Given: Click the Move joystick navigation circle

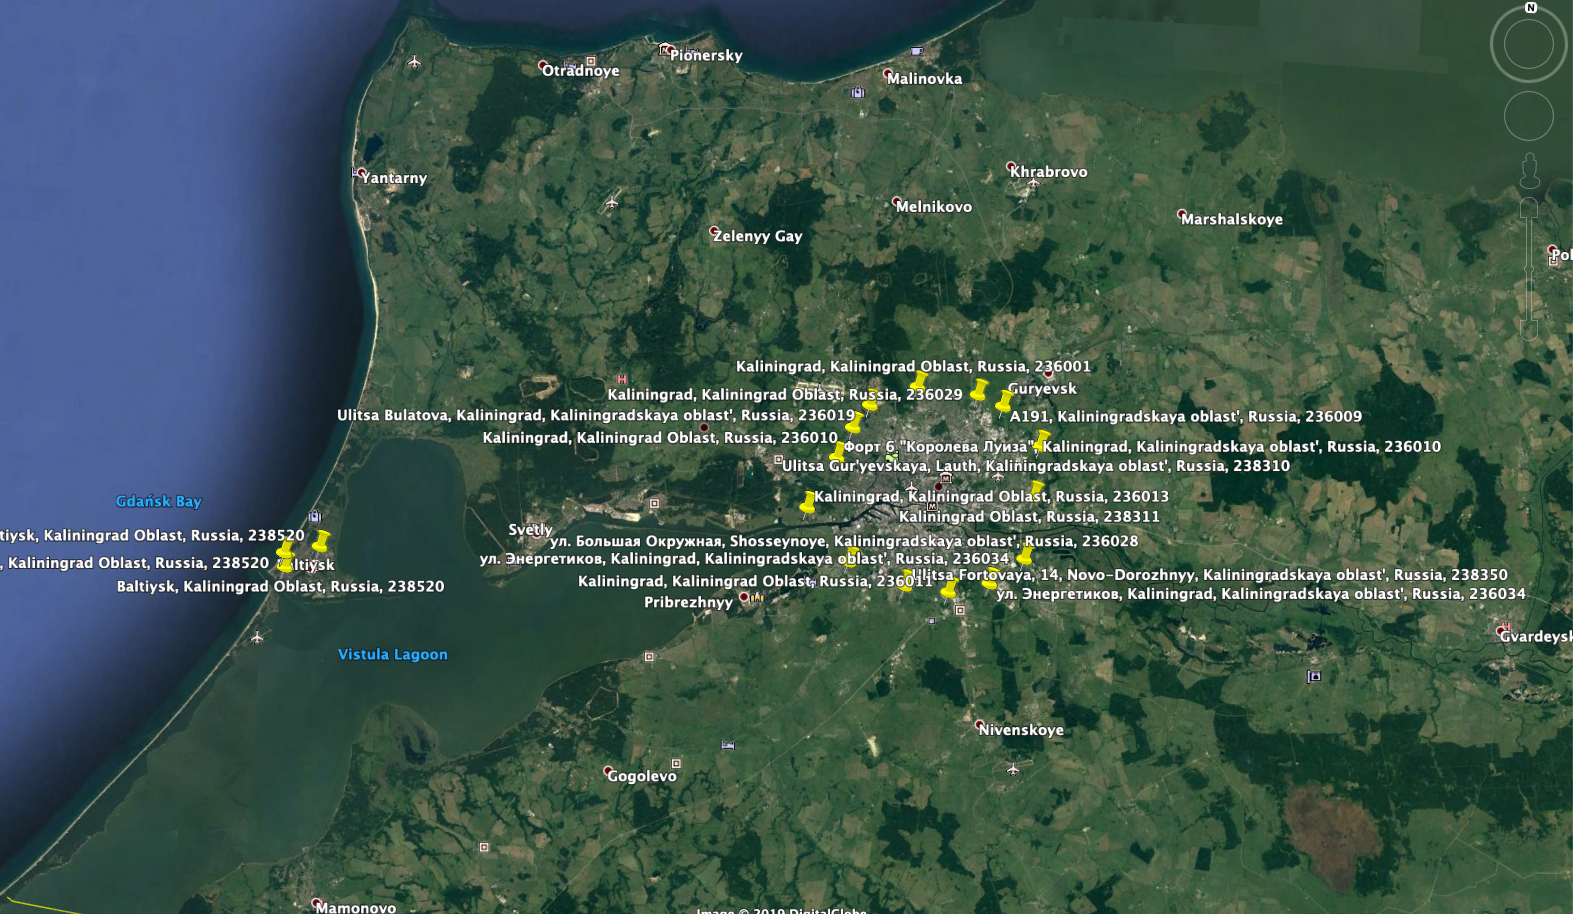Looking at the screenshot, I should 1528,116.
